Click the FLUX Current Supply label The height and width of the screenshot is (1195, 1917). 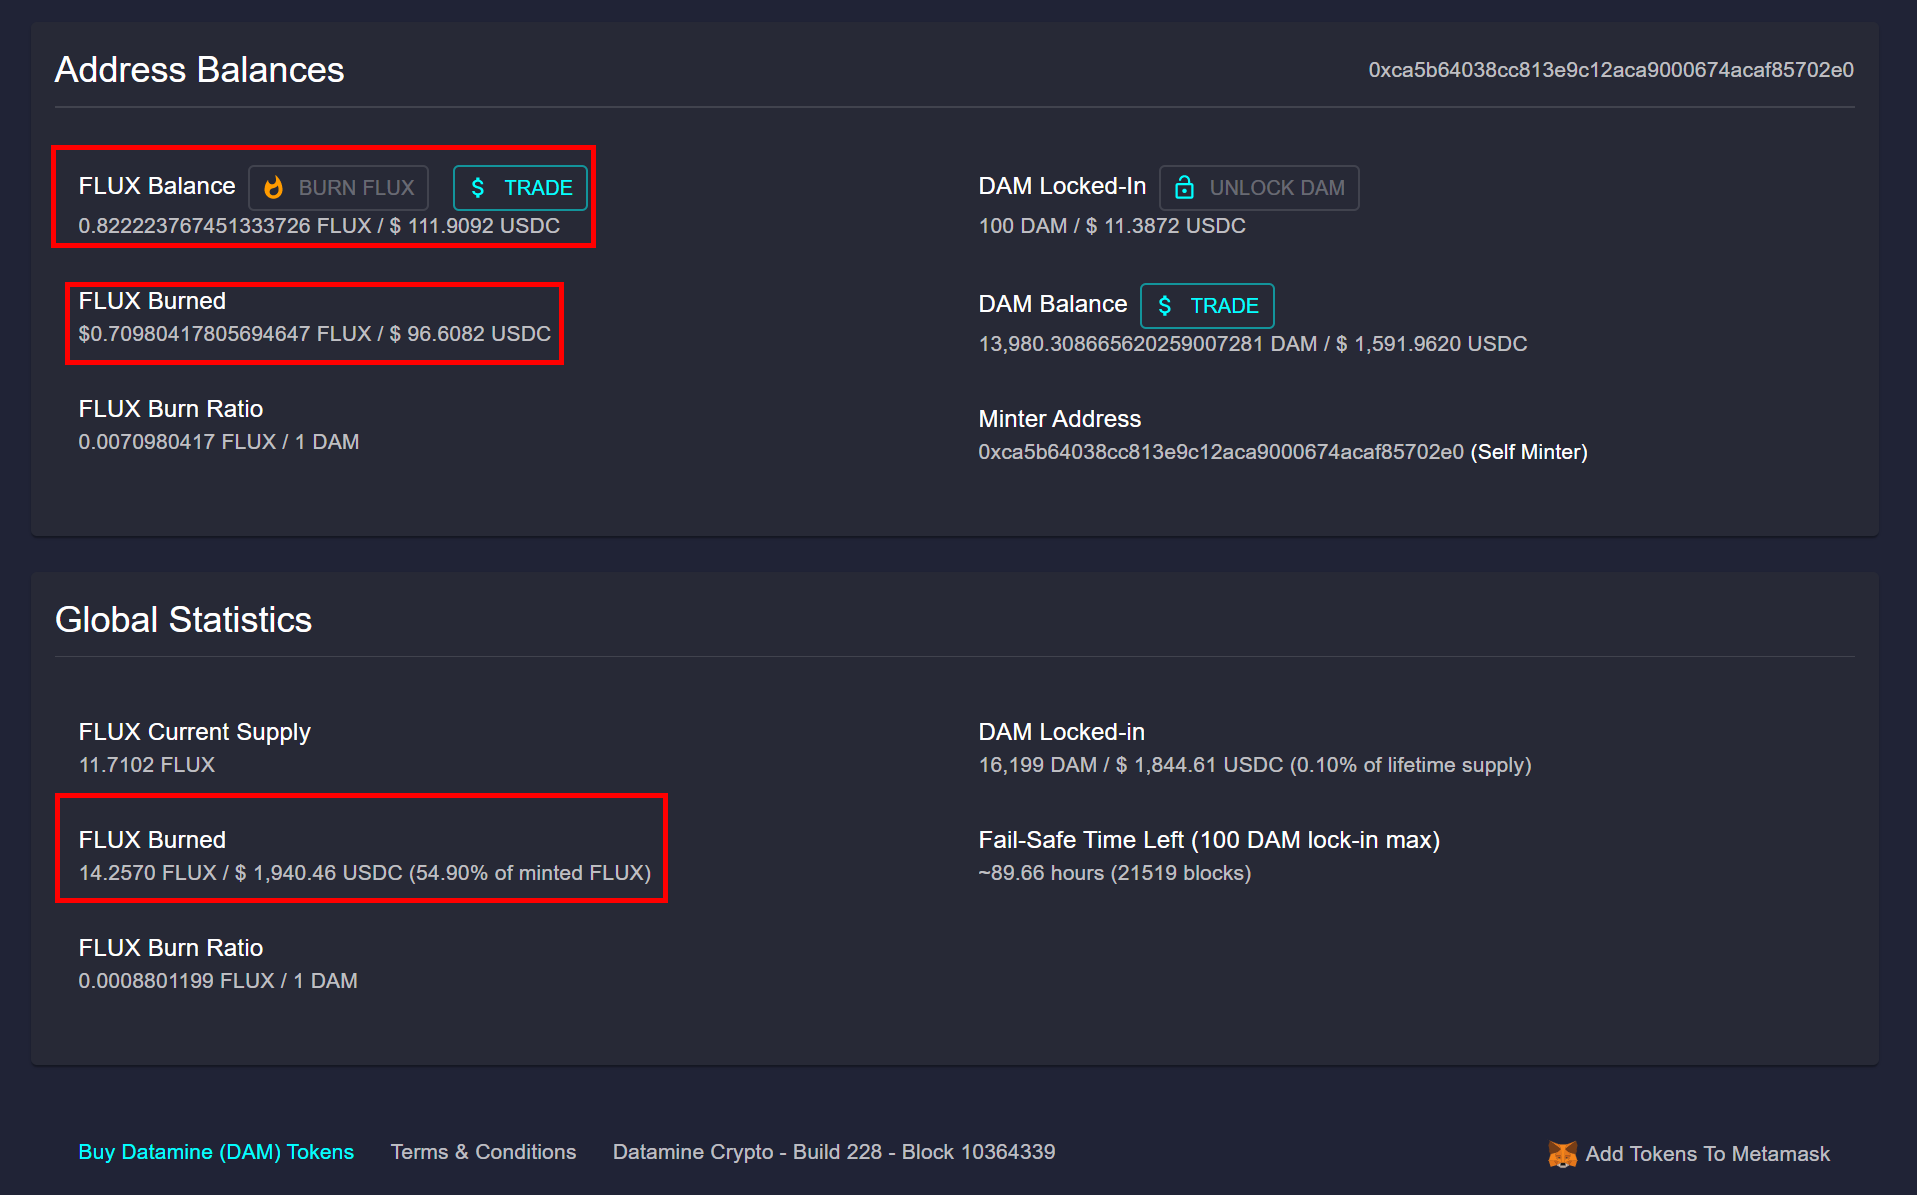tap(195, 732)
